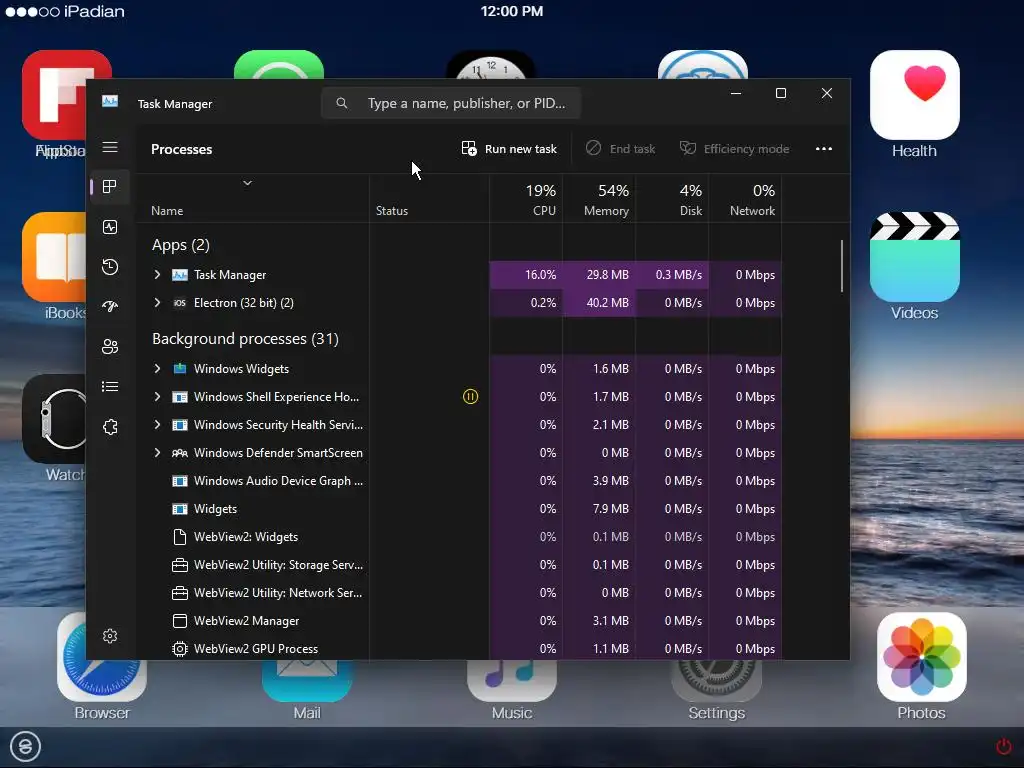Image resolution: width=1024 pixels, height=768 pixels.
Task: Open the iBooks app icon
Action: [54, 257]
